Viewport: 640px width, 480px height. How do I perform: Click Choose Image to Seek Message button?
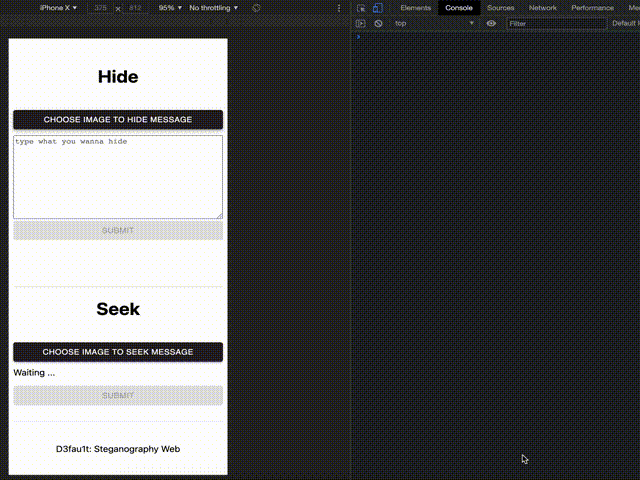118,352
